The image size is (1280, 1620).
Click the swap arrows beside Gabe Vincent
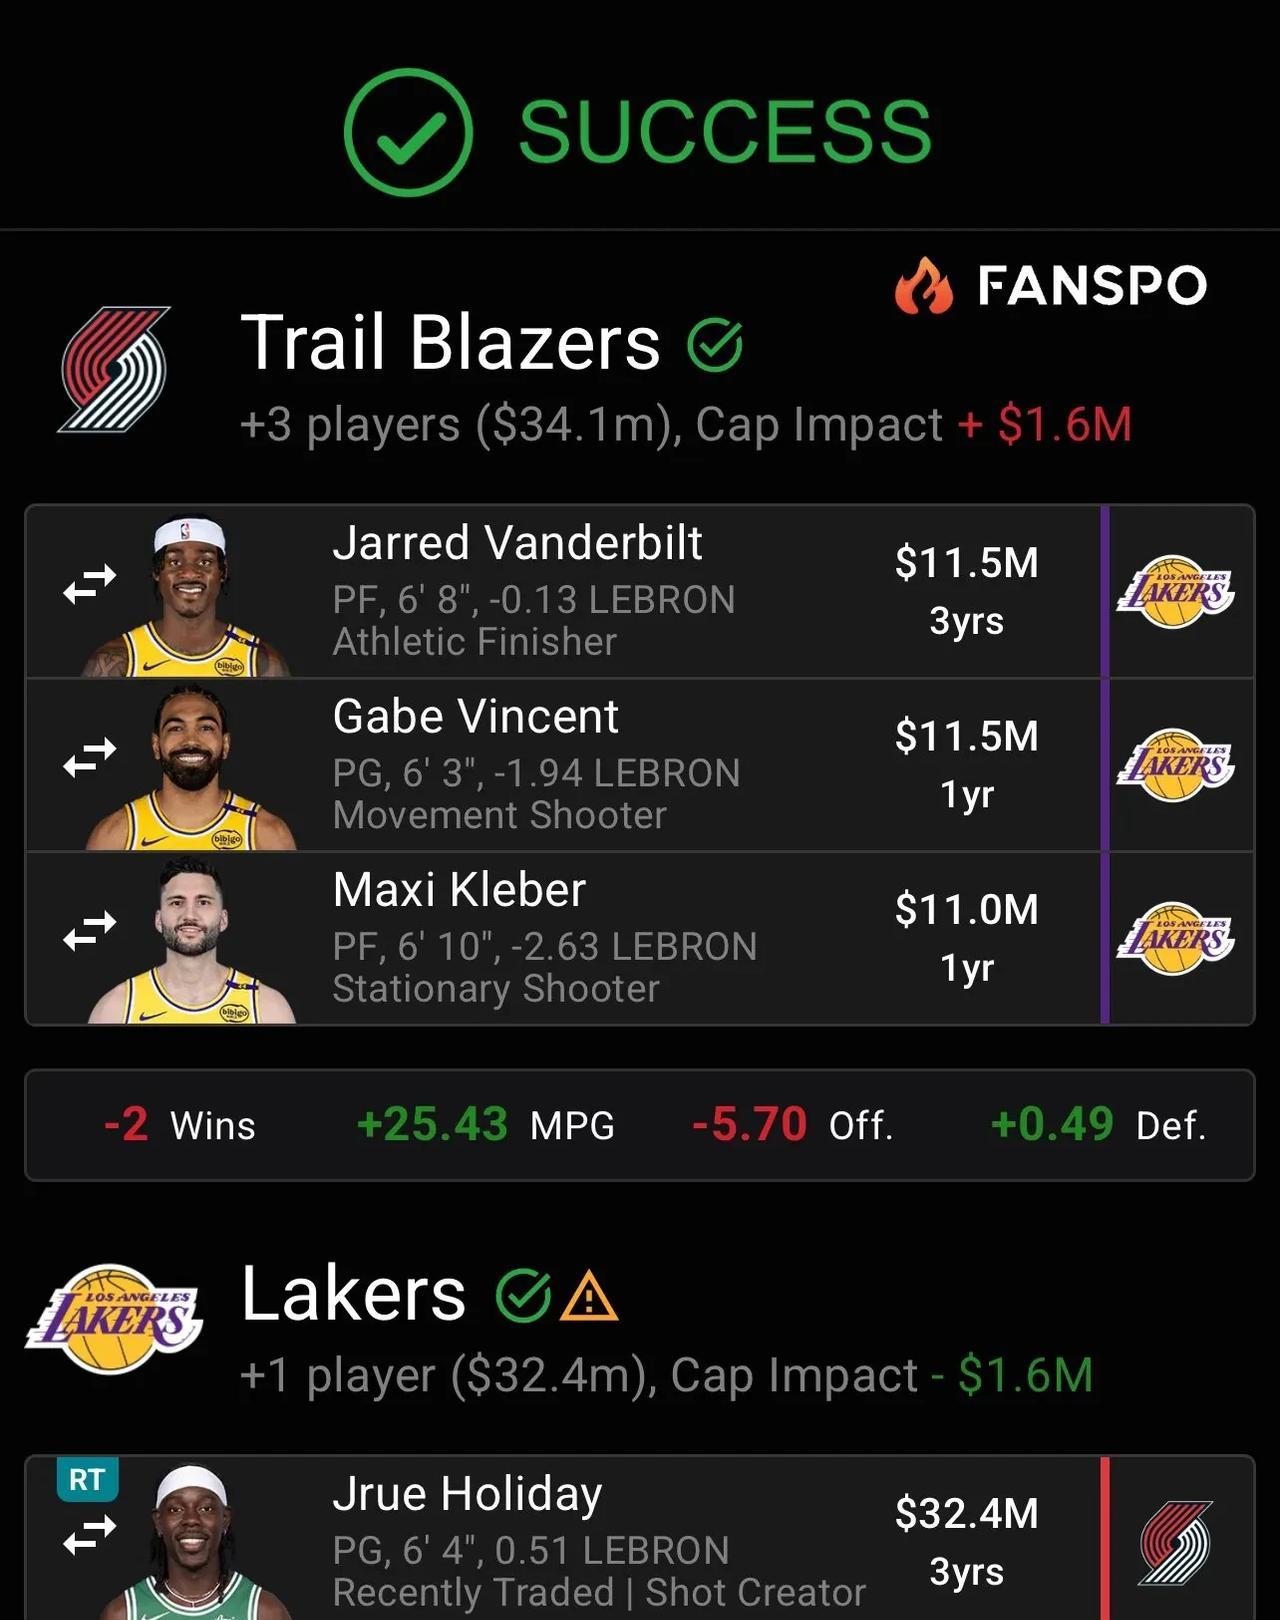[x=90, y=758]
